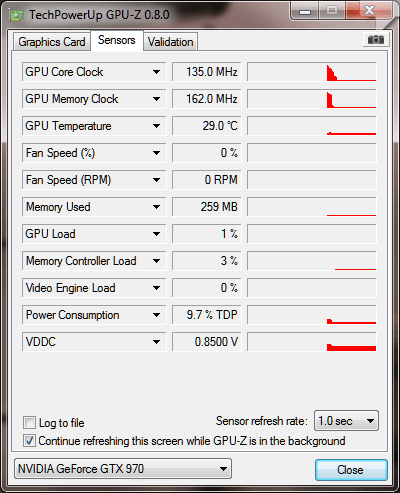This screenshot has height=493, width=400.
Task: Uncheck Continue refreshing in background option
Action: tap(29, 441)
